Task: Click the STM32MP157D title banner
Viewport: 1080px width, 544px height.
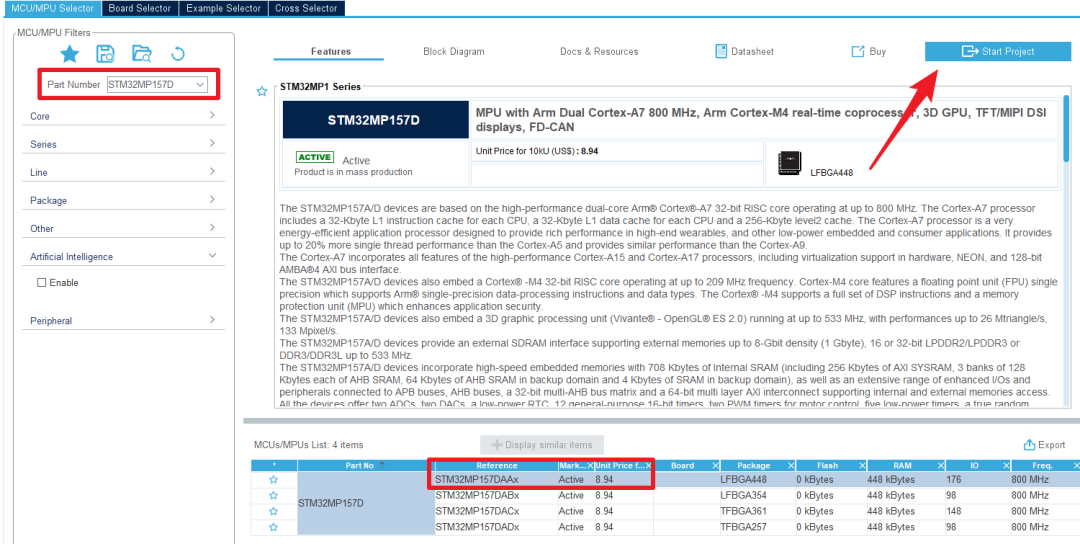Action: 374,121
